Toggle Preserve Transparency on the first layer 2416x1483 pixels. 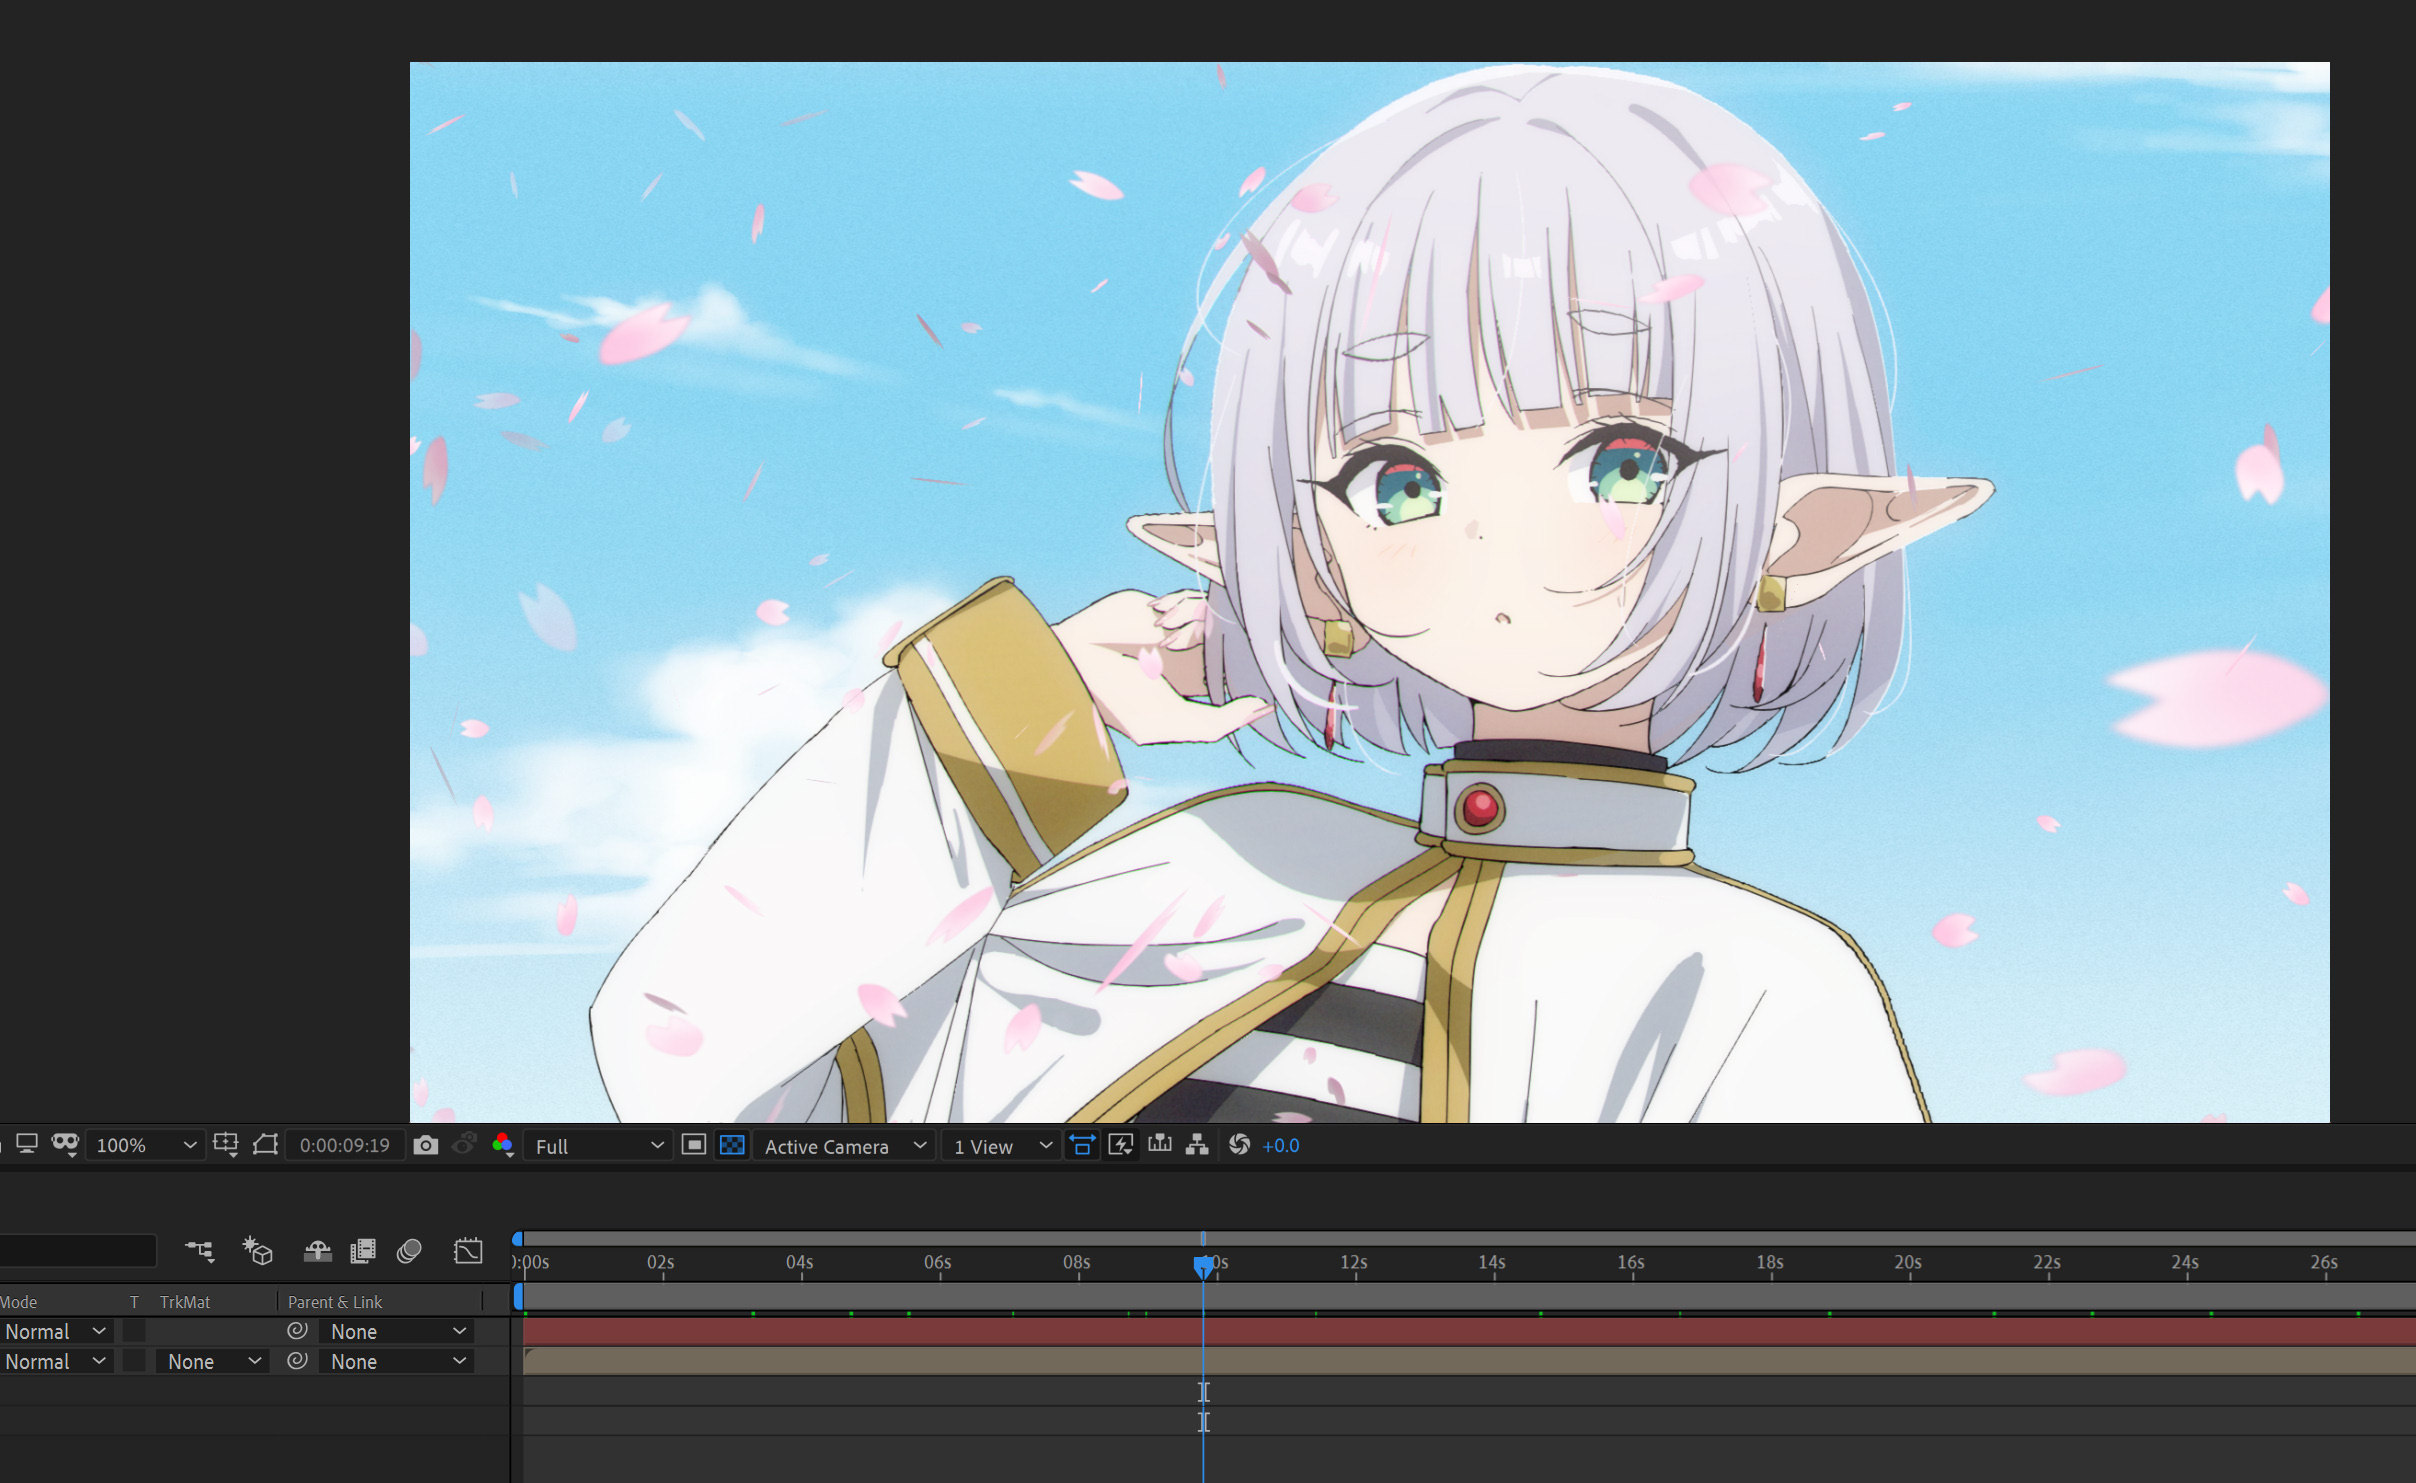[134, 1332]
